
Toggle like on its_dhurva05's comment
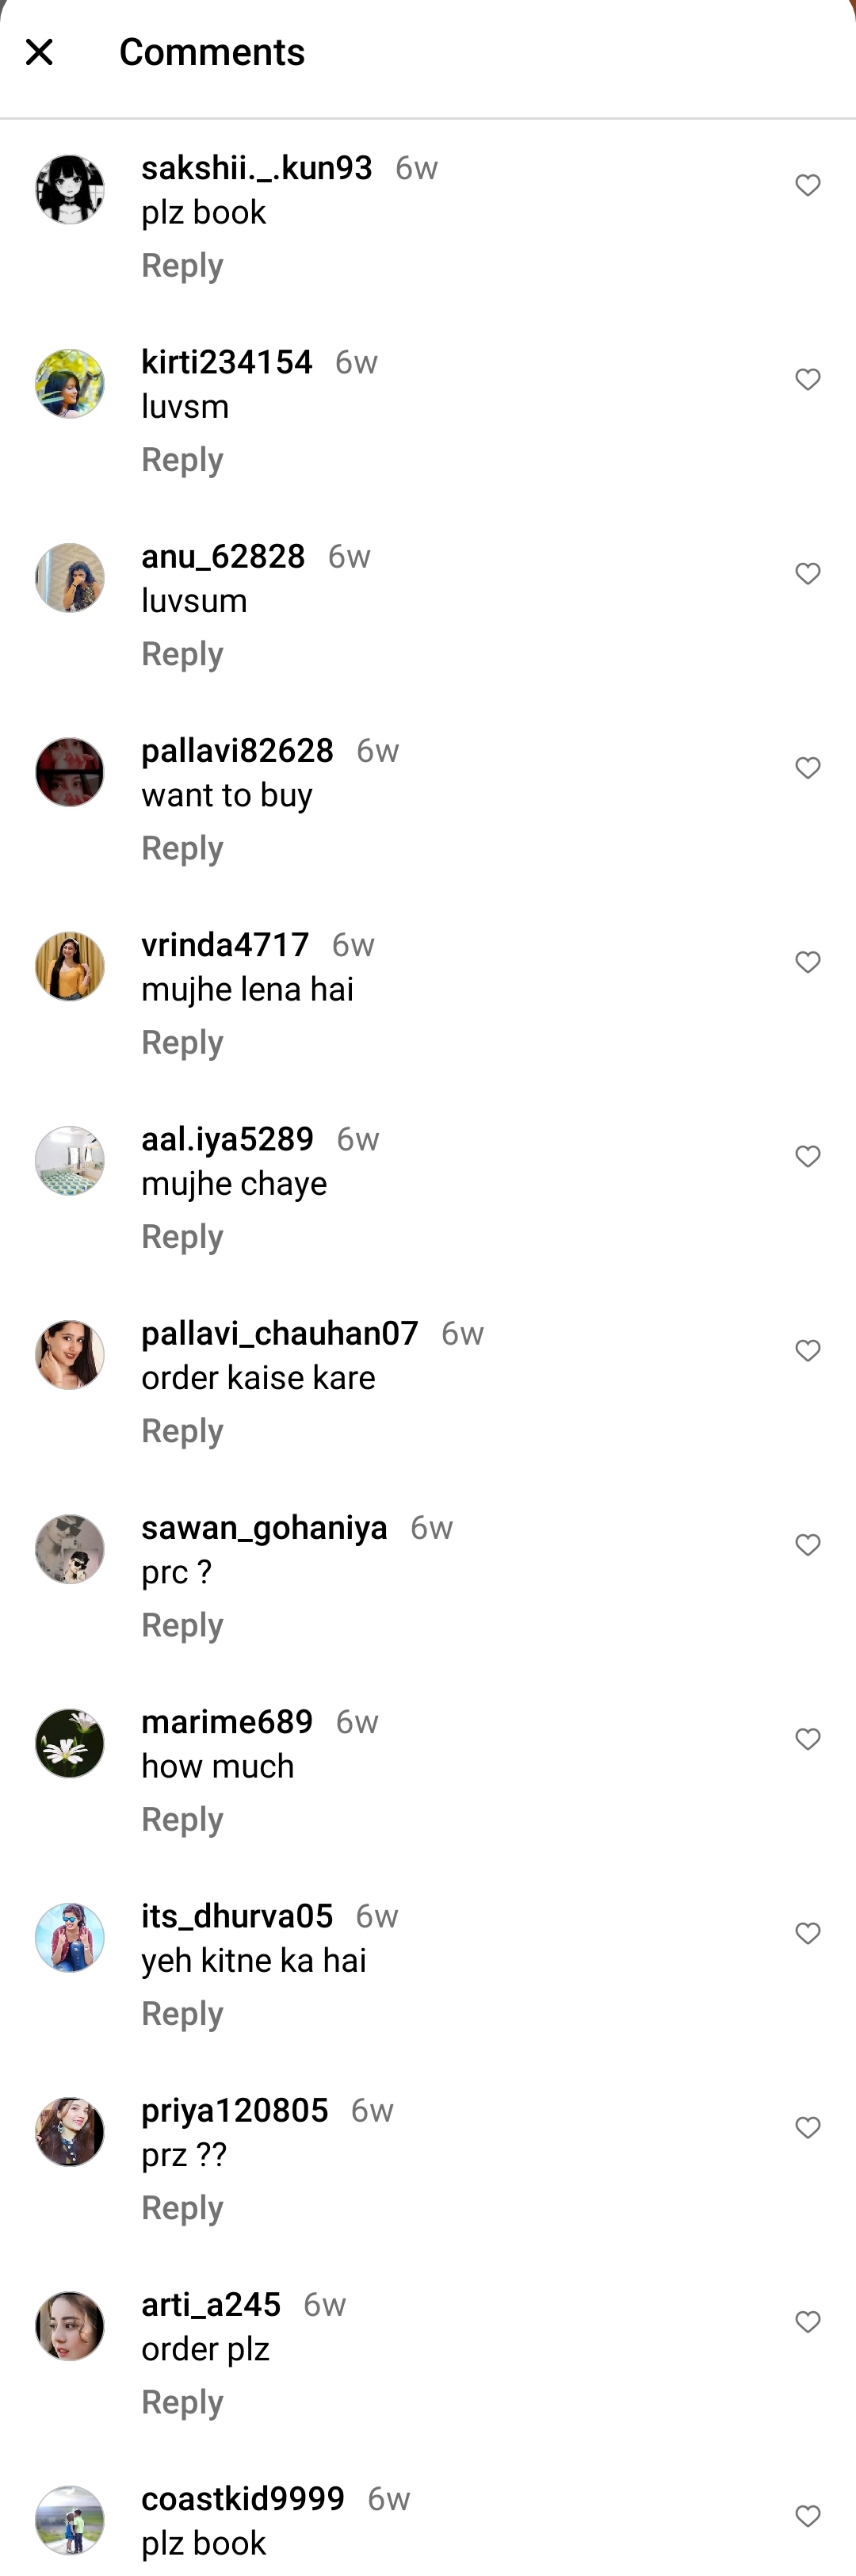(x=807, y=1933)
